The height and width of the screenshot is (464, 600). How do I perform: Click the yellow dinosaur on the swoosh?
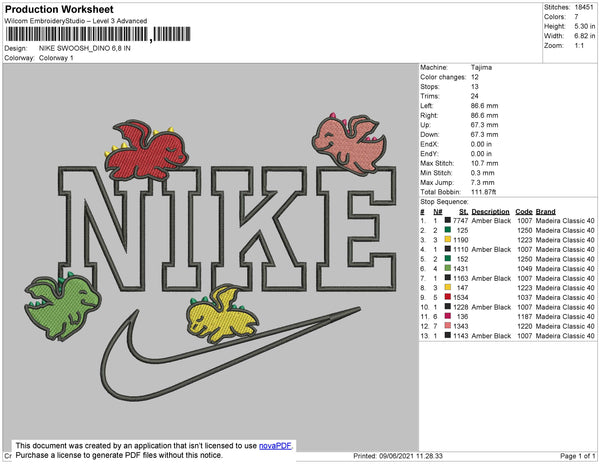222,314
